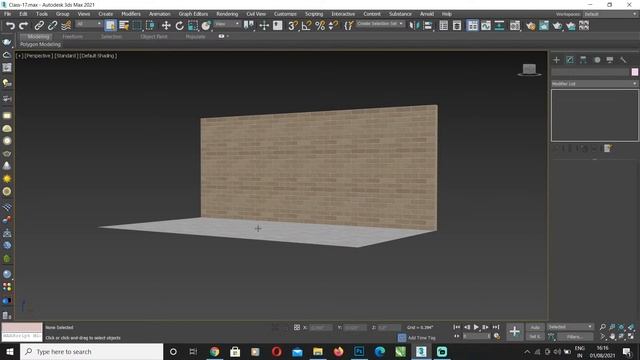Choose the Select Object tool
Screen dimensions: 640x360
coord(110,26)
